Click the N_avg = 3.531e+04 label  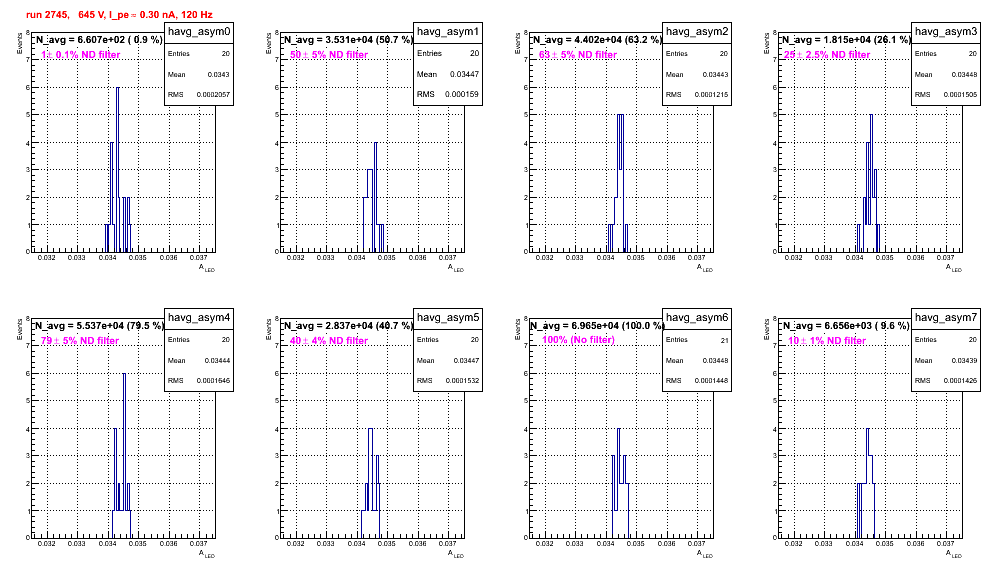(x=348, y=39)
